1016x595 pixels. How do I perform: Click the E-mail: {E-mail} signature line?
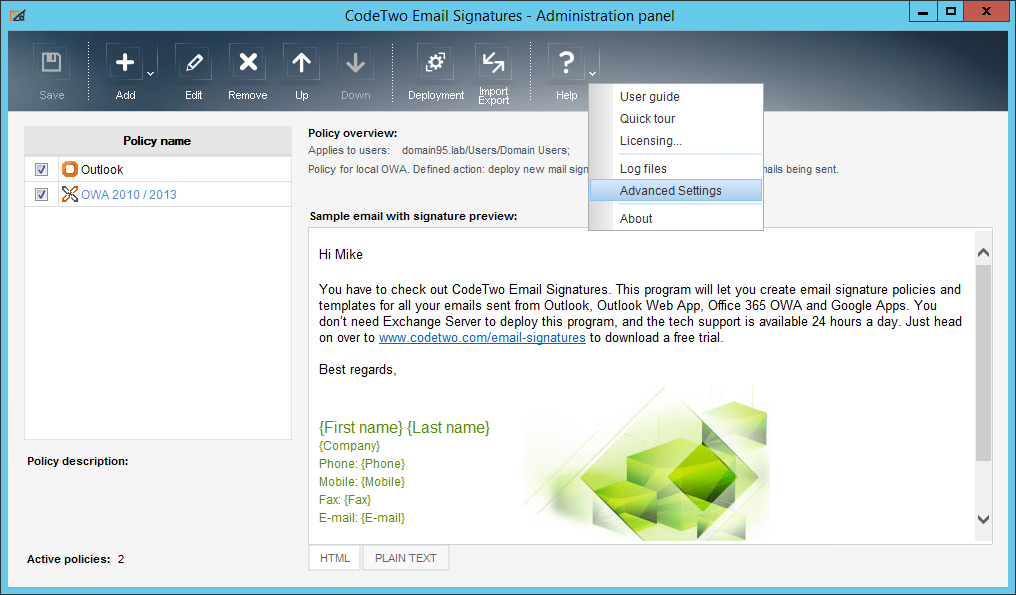pos(362,518)
